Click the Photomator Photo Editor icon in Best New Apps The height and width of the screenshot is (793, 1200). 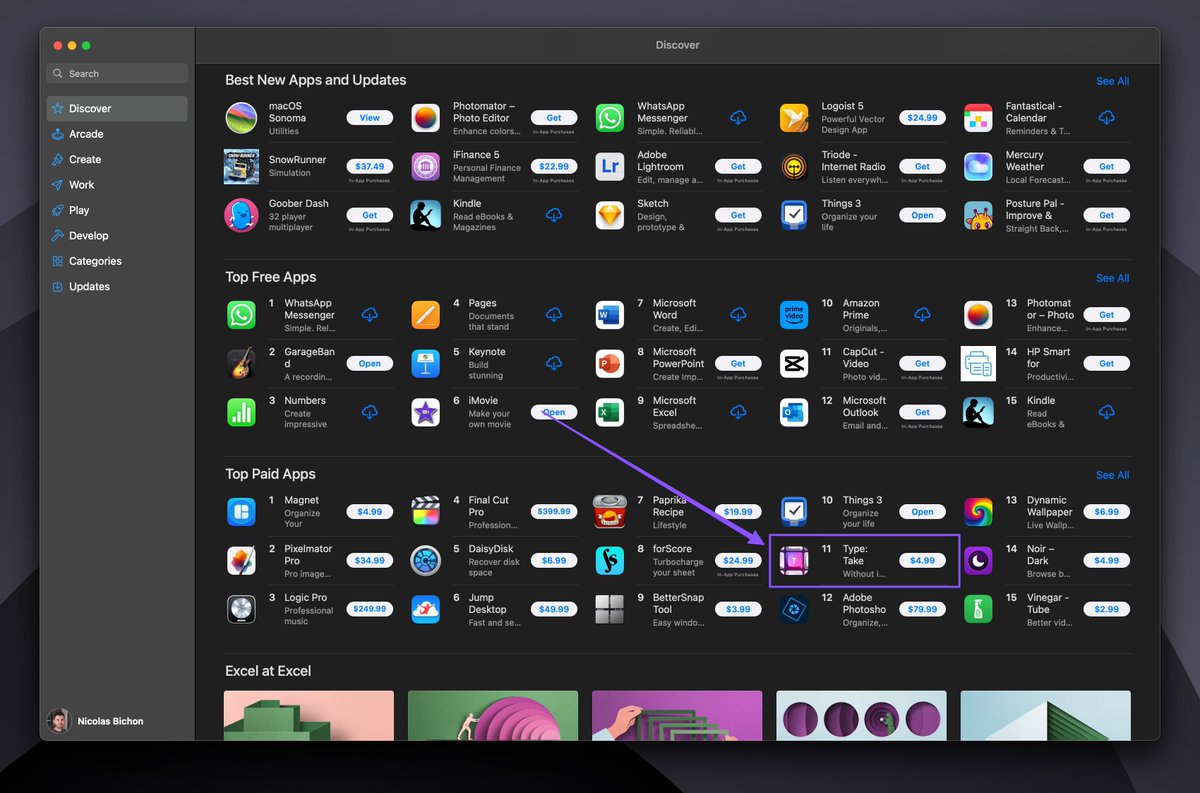[x=426, y=118]
